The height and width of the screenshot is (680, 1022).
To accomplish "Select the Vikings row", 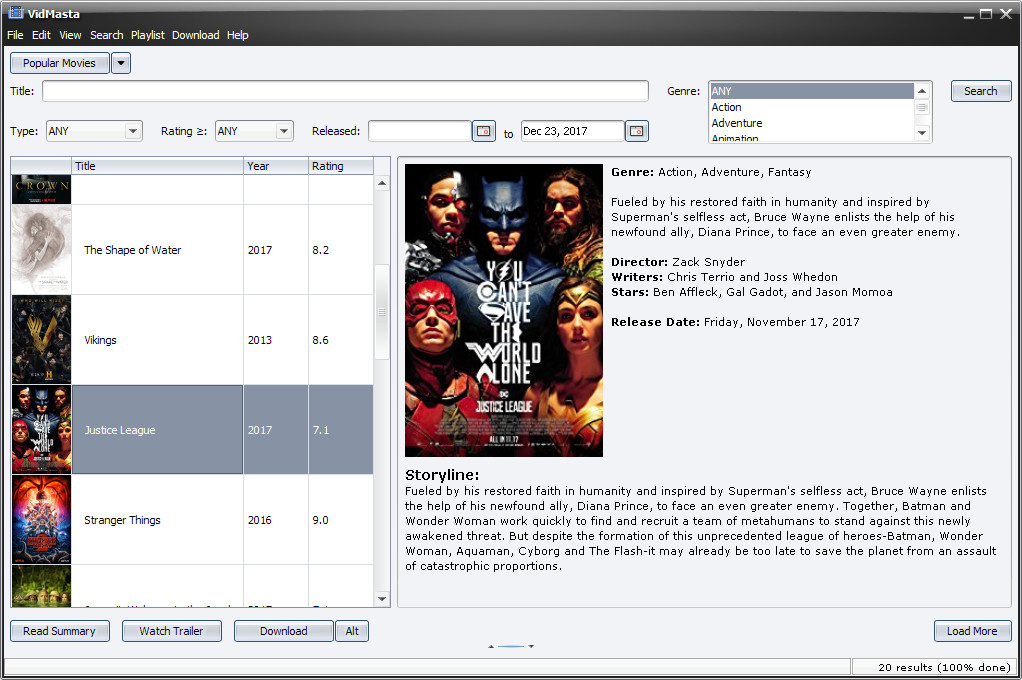I will [x=192, y=340].
